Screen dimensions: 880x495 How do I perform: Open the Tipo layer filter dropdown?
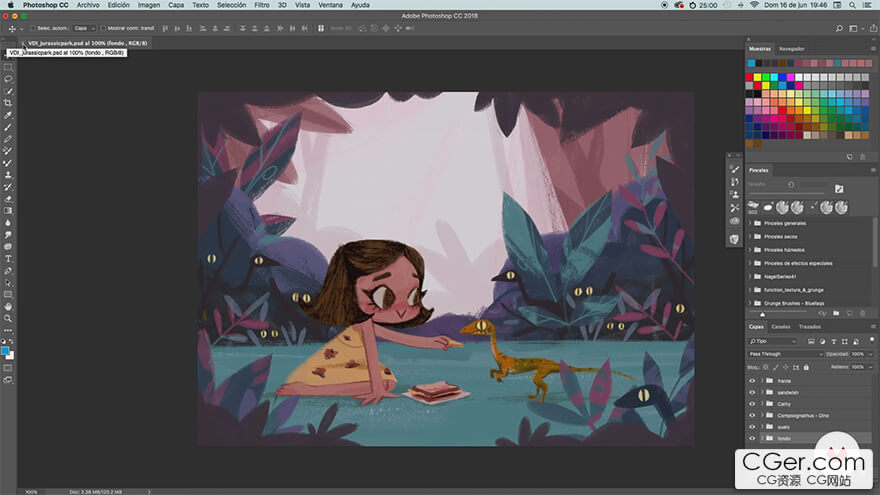click(773, 341)
